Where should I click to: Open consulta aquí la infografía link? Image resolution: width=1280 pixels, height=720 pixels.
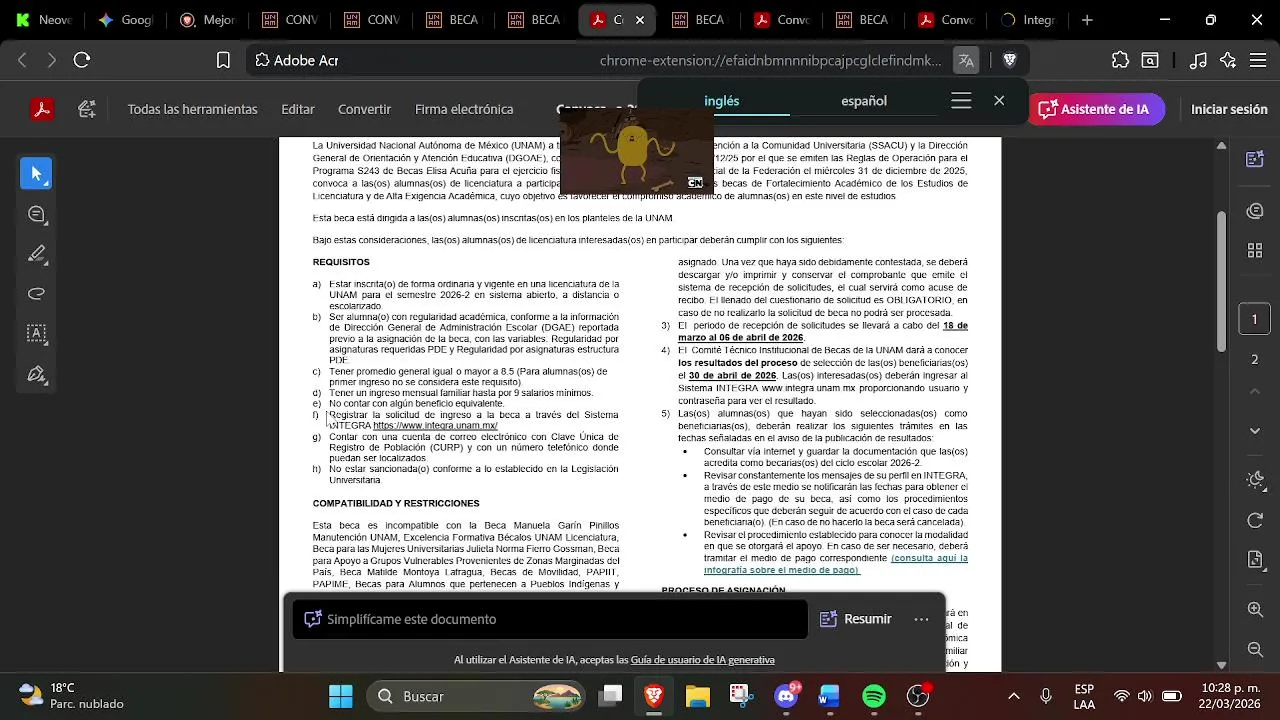[x=836, y=564]
